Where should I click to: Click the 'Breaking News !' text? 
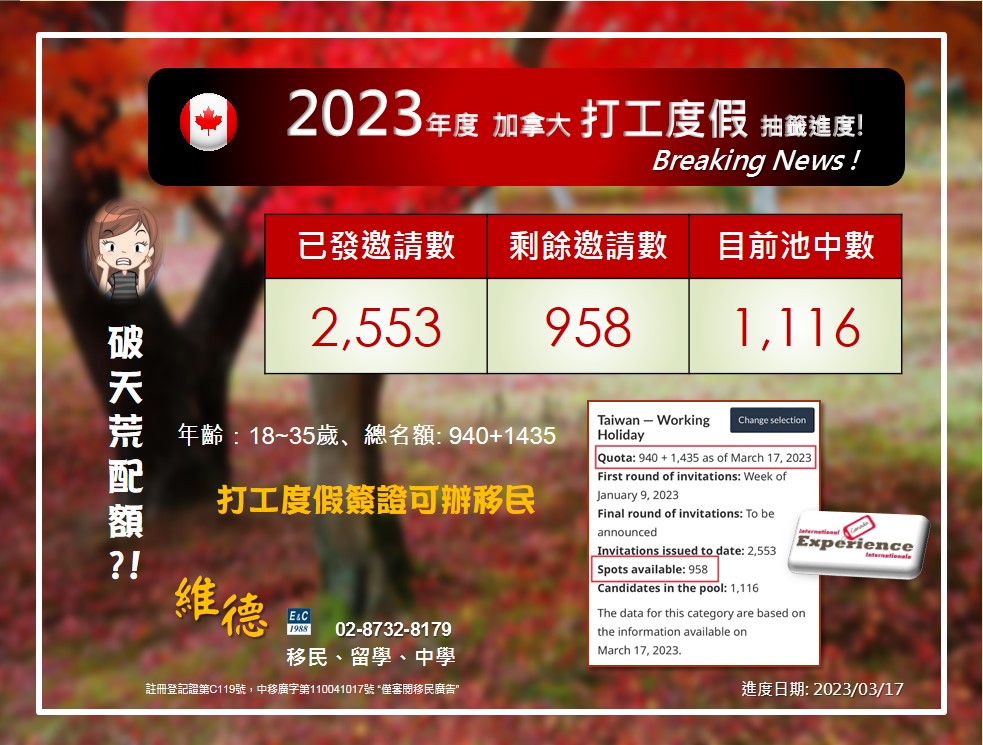[x=755, y=161]
